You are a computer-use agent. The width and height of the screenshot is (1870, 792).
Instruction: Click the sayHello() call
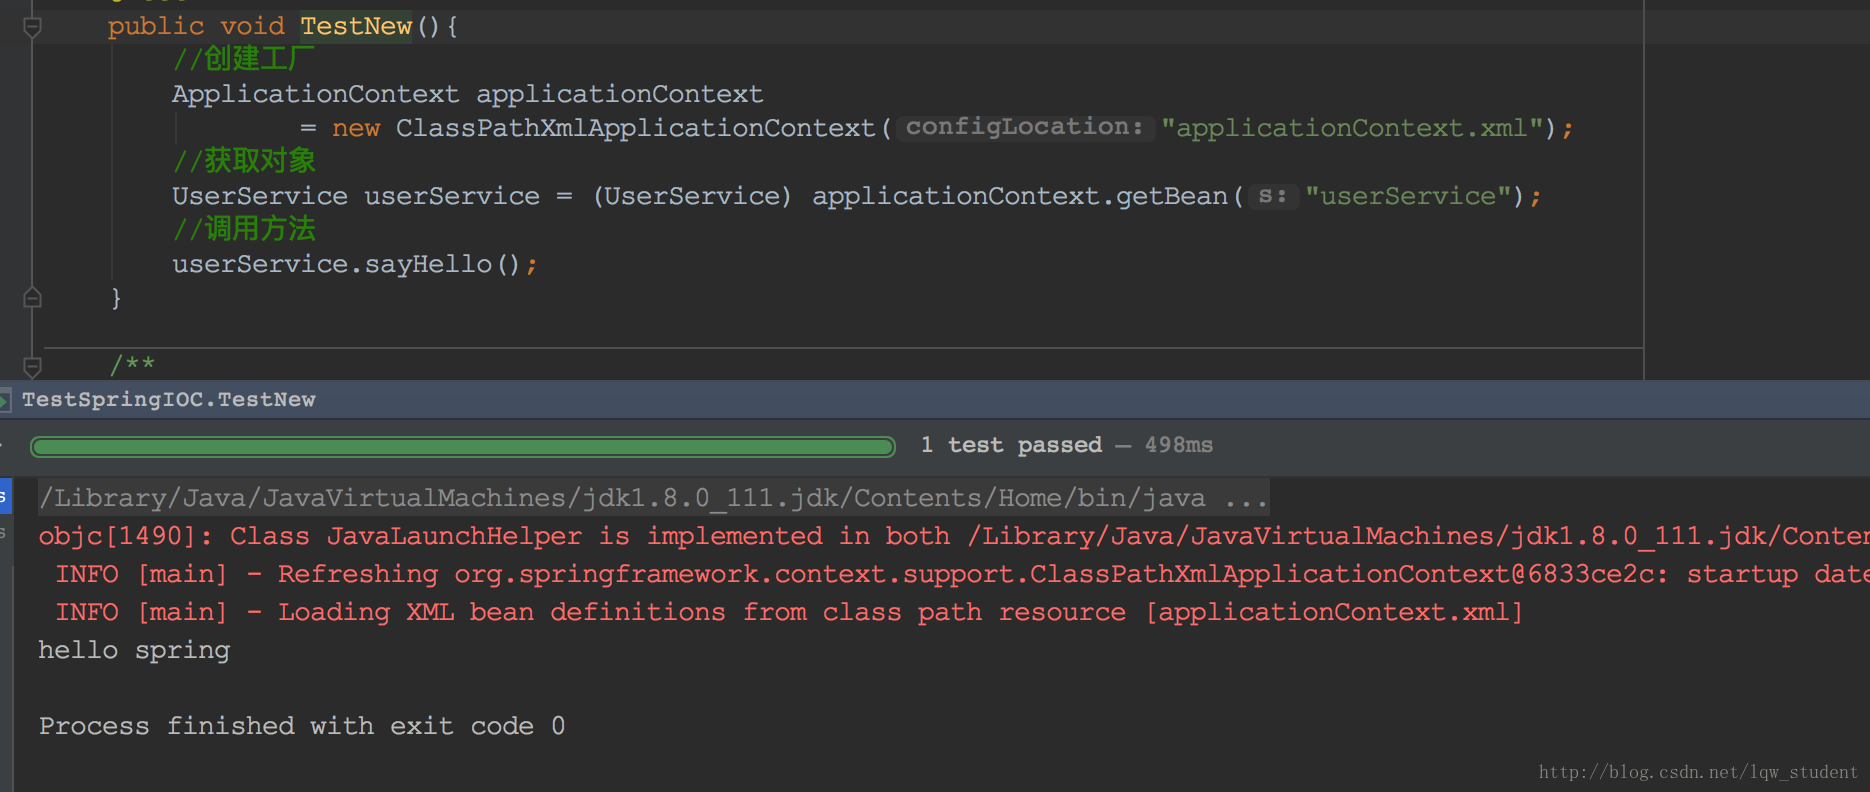tap(443, 264)
